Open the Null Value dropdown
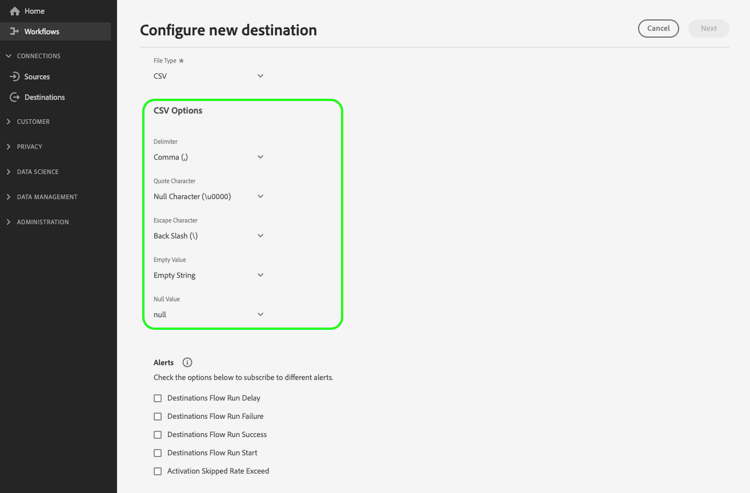The height and width of the screenshot is (493, 750). [x=209, y=315]
